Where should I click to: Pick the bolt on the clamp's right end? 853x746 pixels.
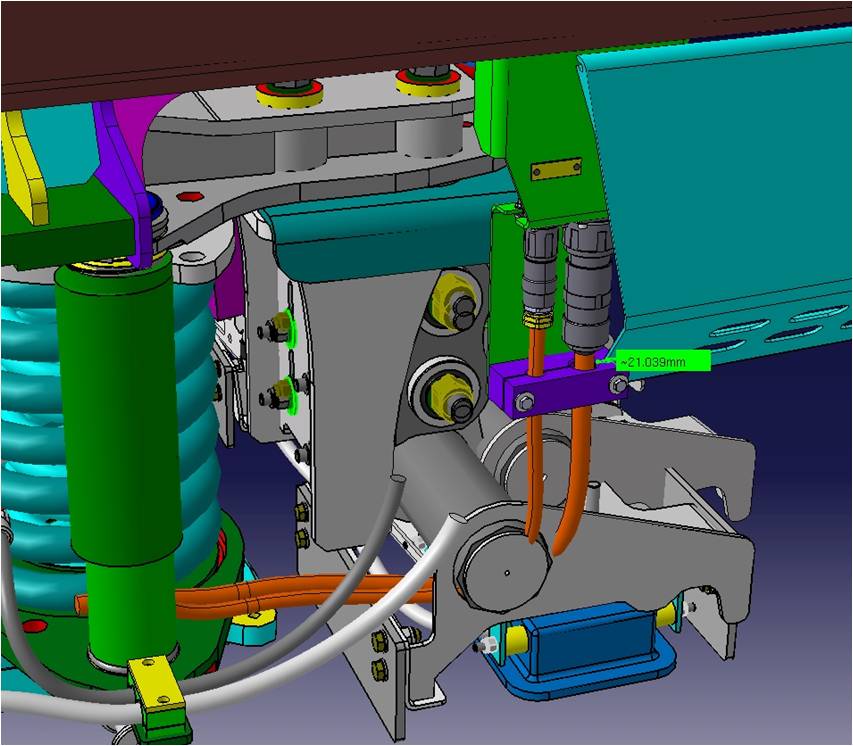pos(617,385)
